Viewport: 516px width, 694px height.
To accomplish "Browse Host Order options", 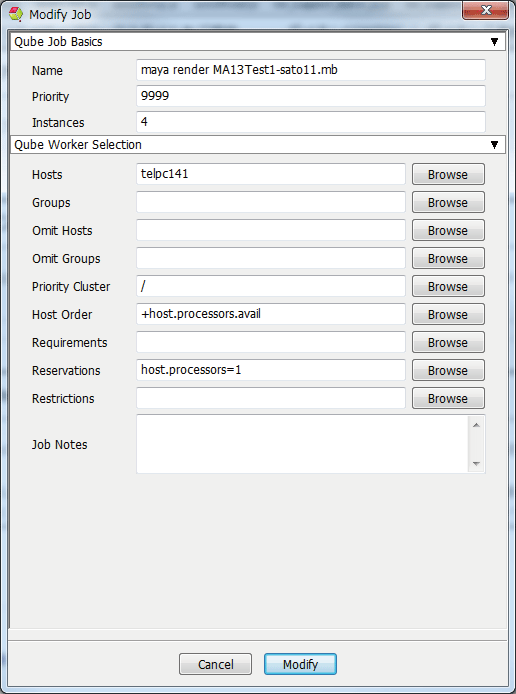I will tap(448, 314).
